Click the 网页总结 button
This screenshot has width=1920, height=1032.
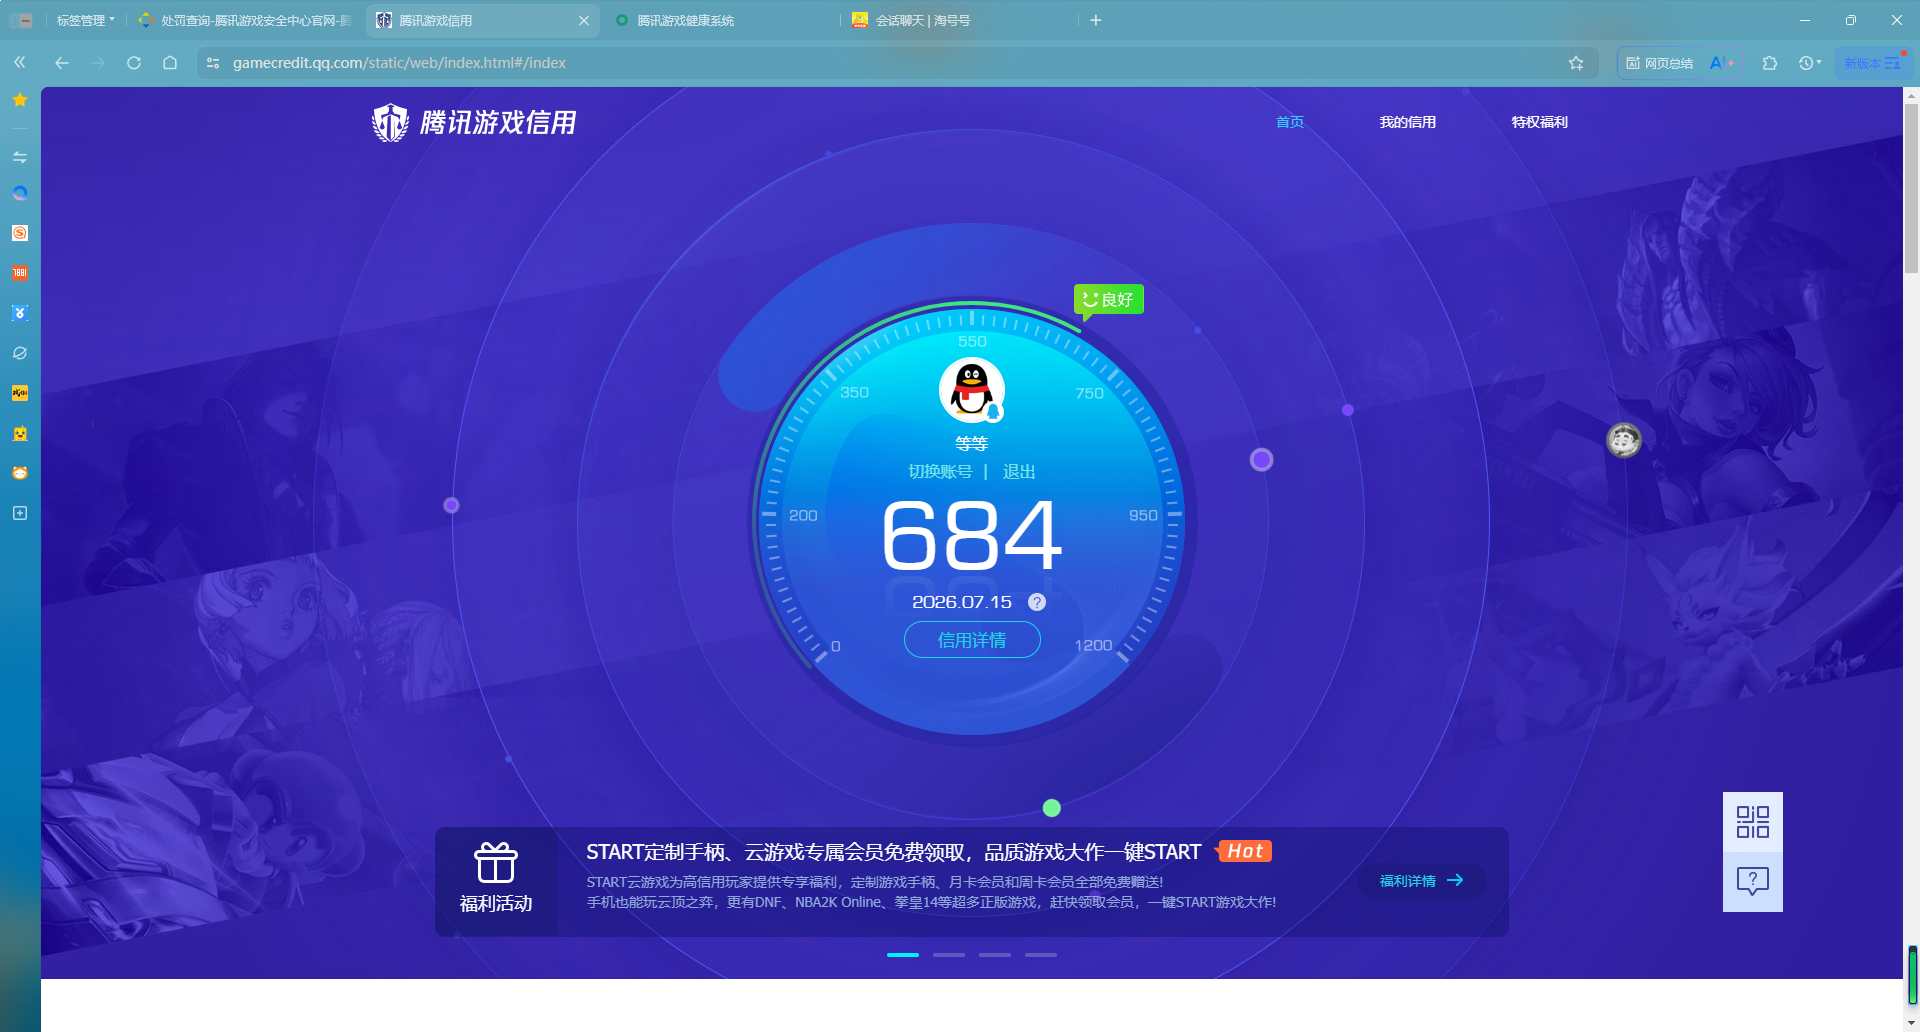pyautogui.click(x=1659, y=63)
